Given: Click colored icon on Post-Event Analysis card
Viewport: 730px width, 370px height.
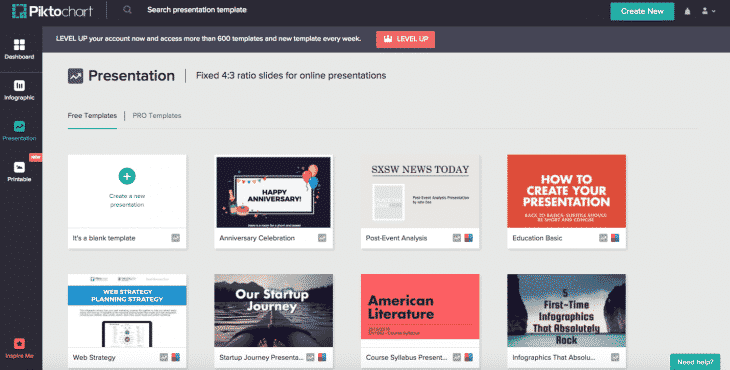Looking at the screenshot, I should click(x=469, y=238).
